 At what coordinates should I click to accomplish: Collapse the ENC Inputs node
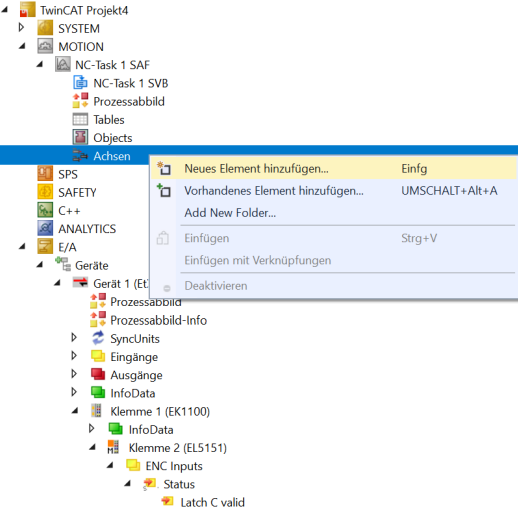click(x=110, y=466)
